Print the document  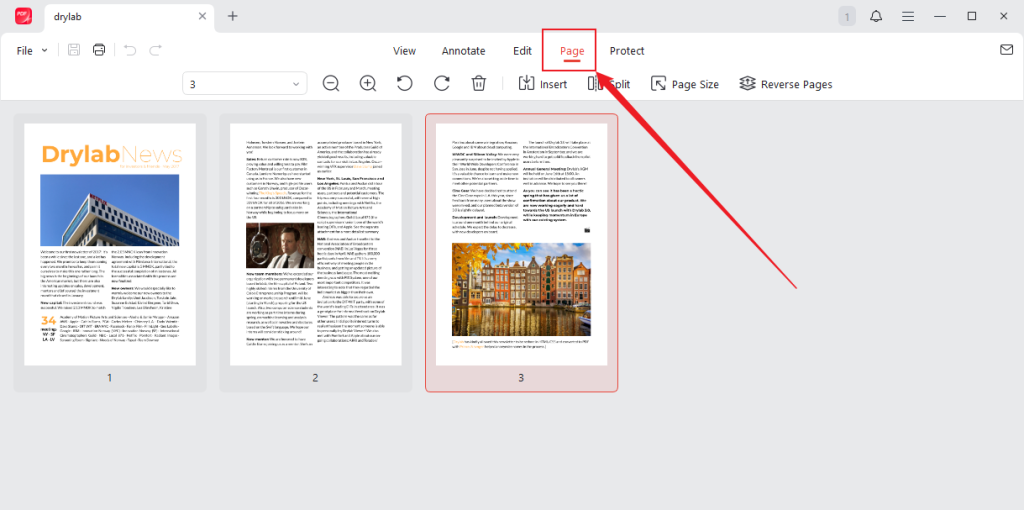pyautogui.click(x=99, y=50)
